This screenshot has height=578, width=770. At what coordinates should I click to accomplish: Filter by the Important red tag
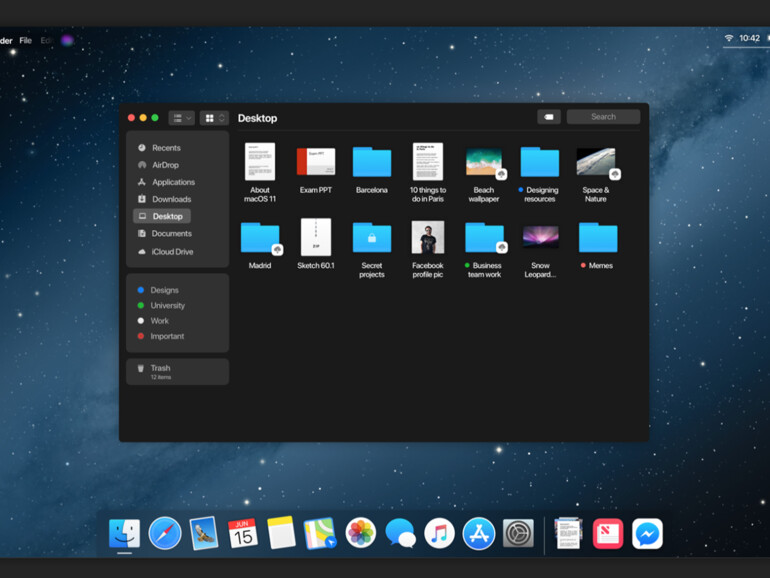166,336
